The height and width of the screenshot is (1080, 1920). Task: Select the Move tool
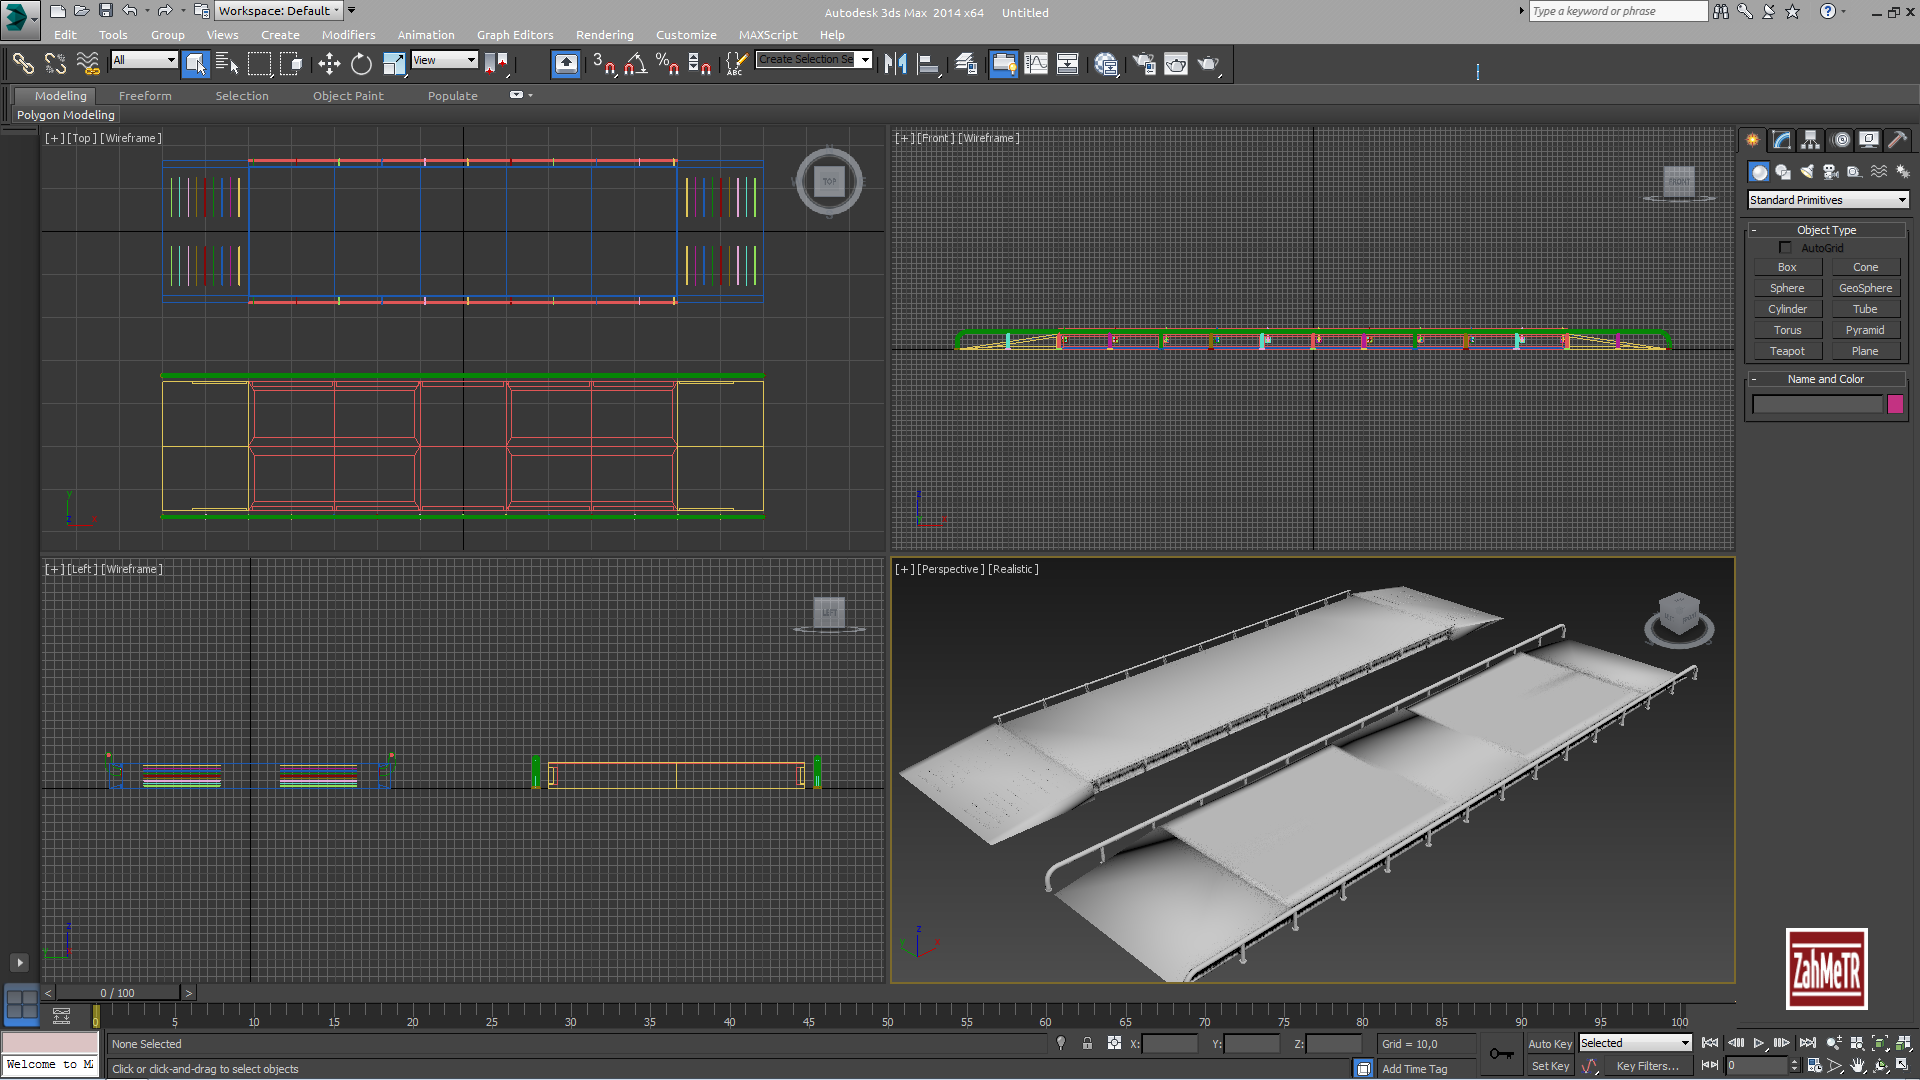330,64
